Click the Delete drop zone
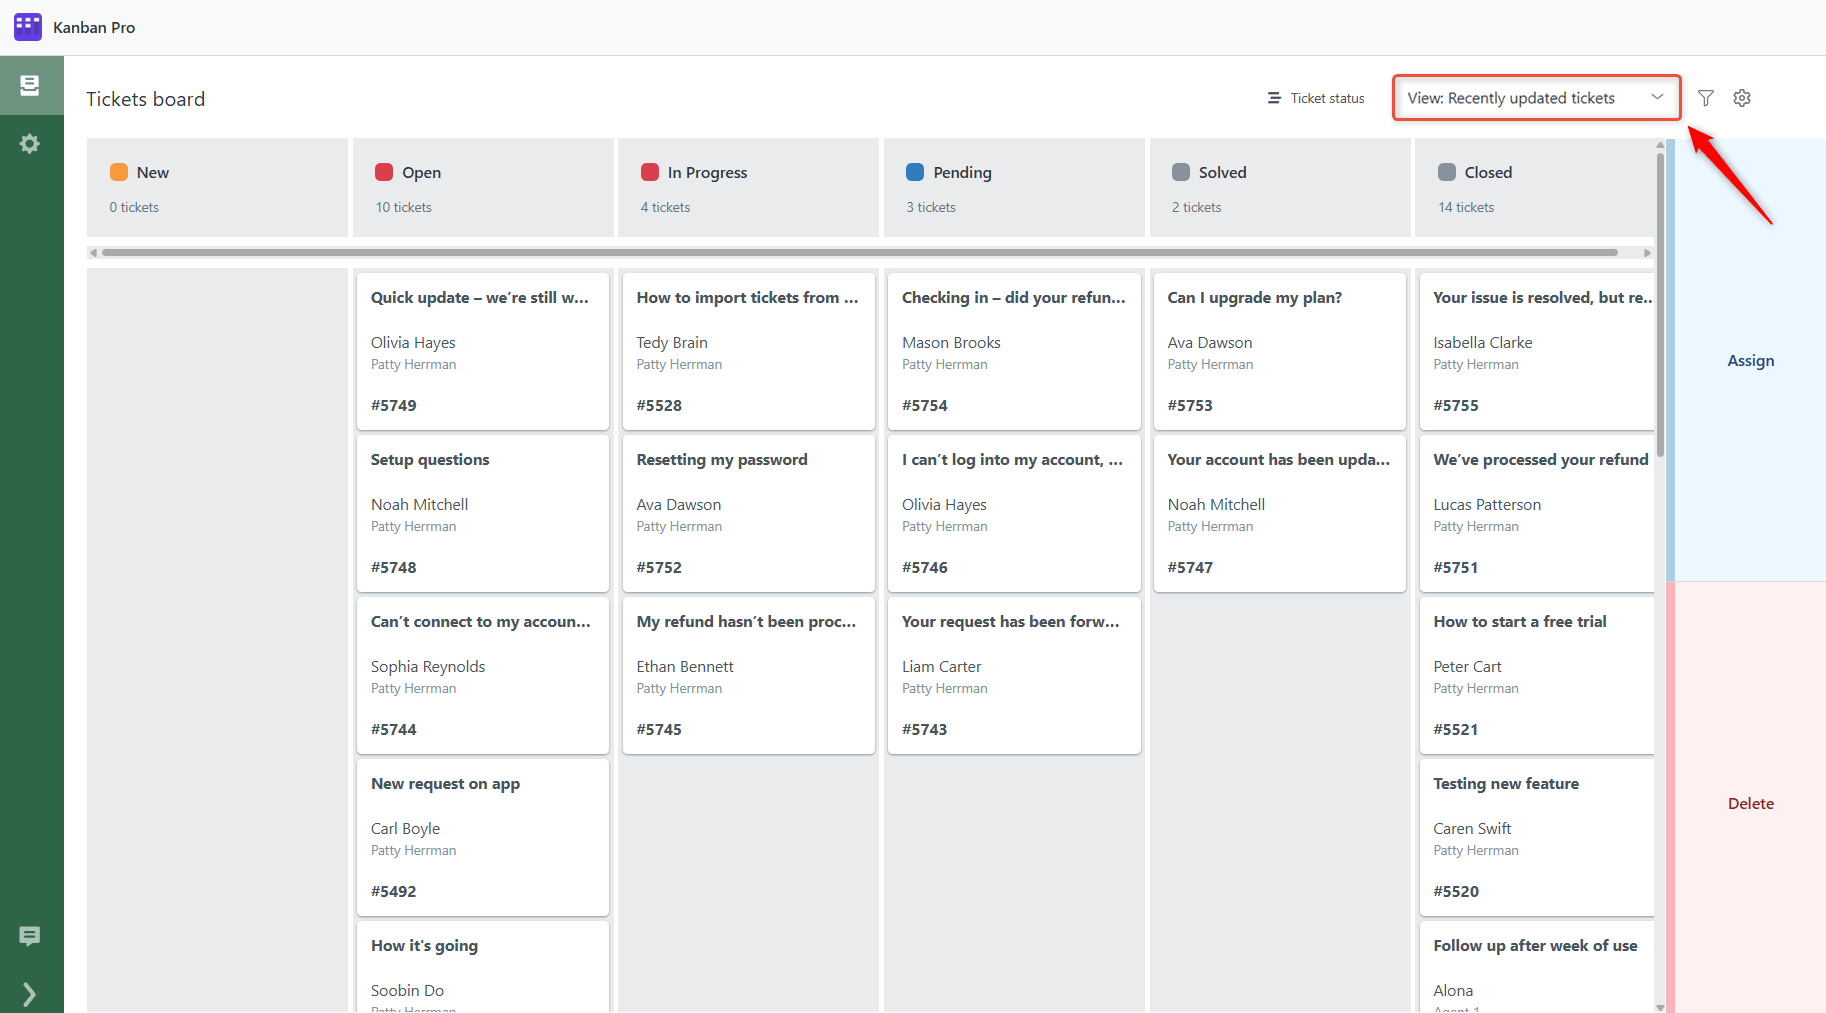1826x1013 pixels. tap(1750, 803)
